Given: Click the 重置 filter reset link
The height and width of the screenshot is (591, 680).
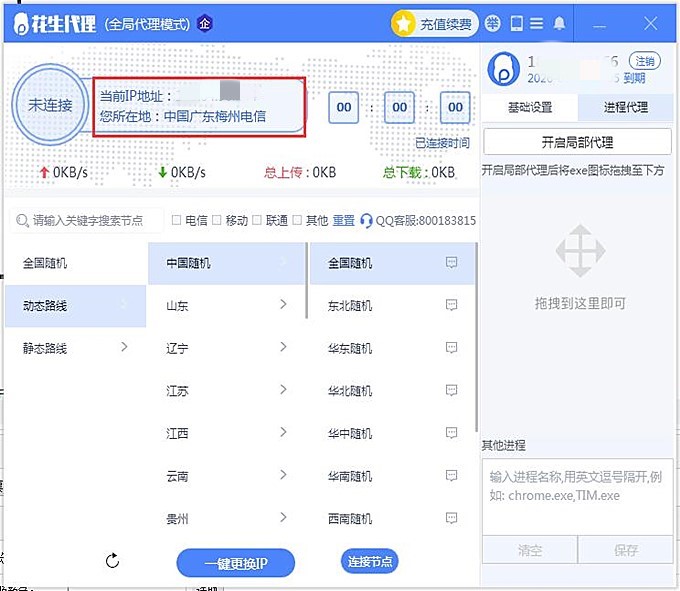Looking at the screenshot, I should [x=343, y=220].
